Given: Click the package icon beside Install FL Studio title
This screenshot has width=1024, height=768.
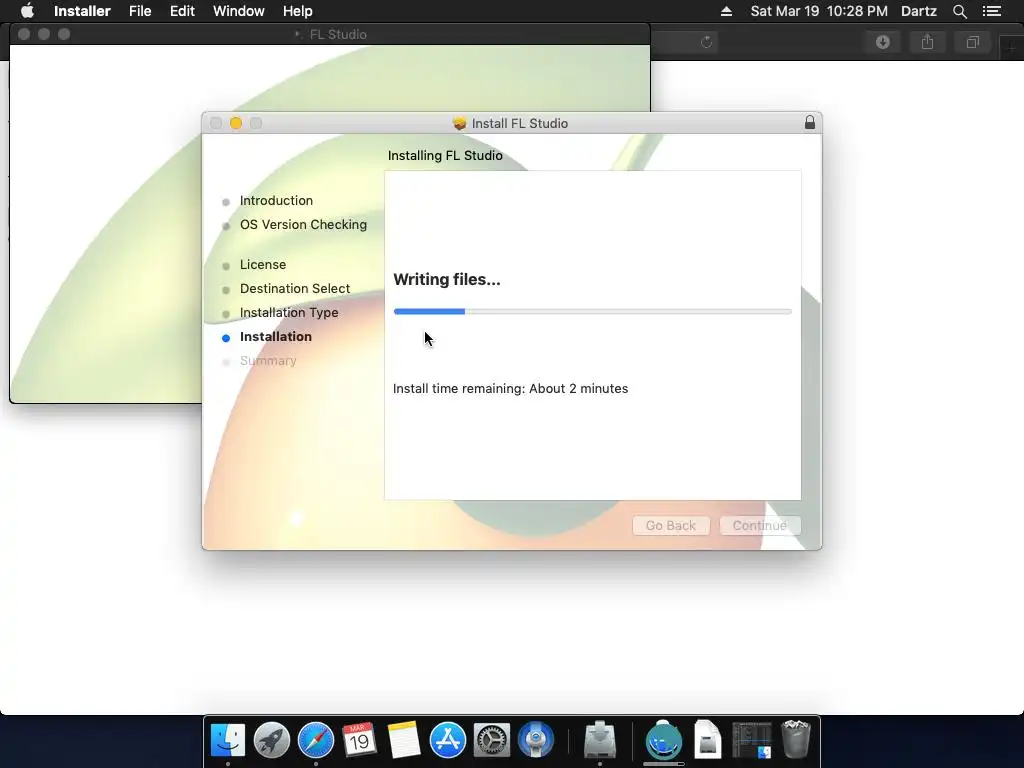Looking at the screenshot, I should [460, 123].
